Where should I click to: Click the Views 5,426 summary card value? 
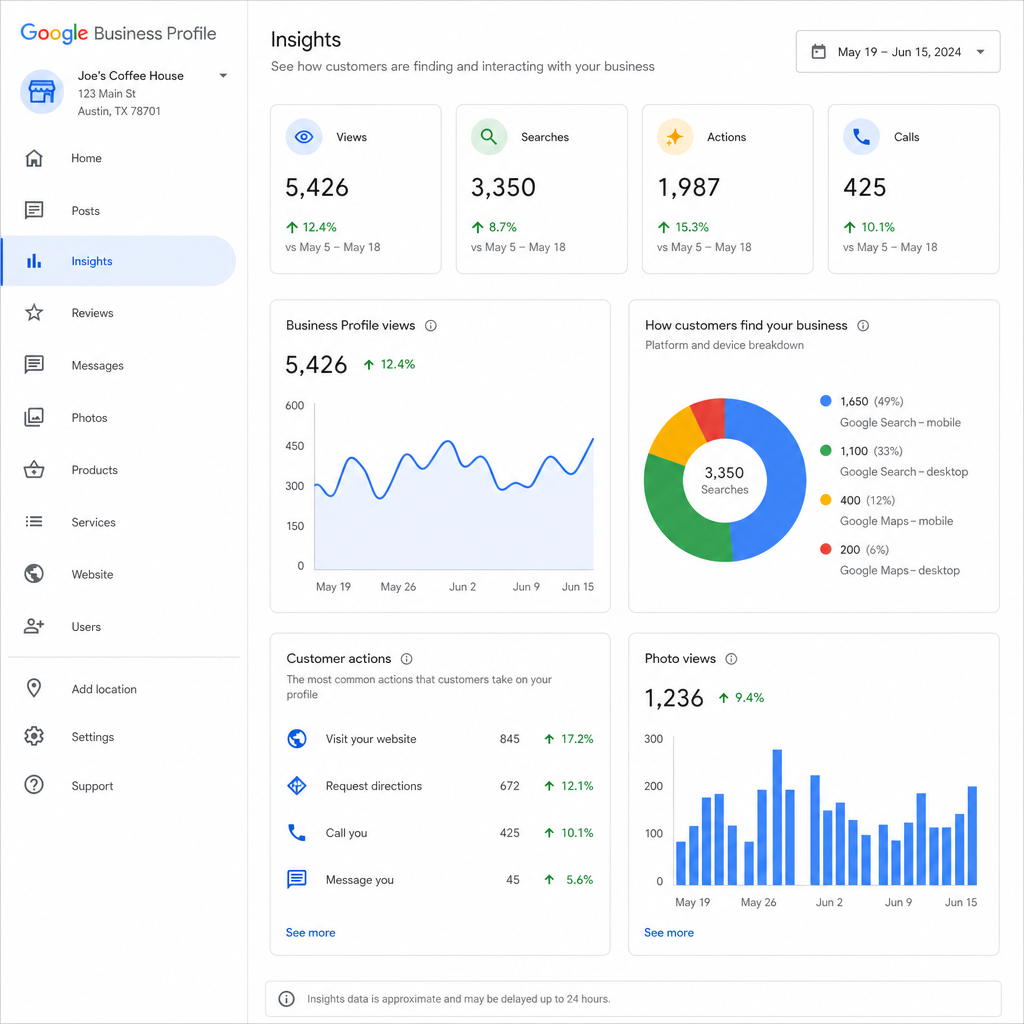(x=317, y=188)
